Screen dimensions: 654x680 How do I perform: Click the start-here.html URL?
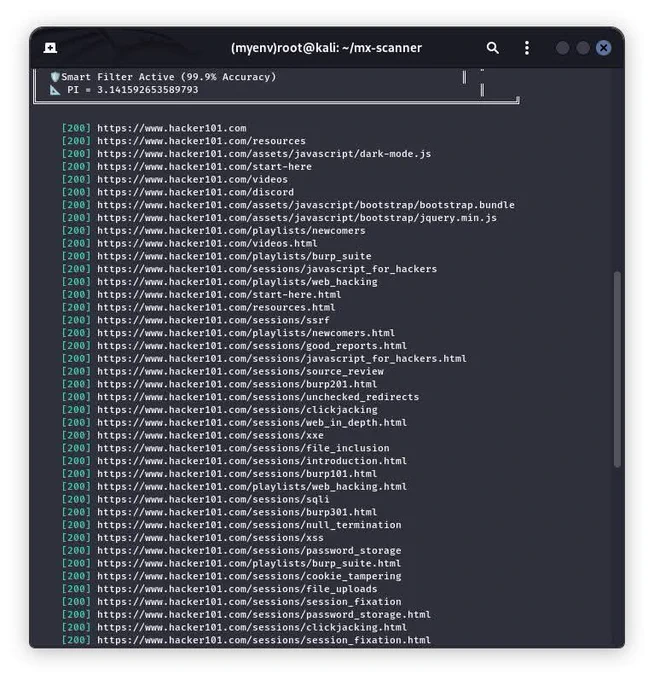coord(219,294)
